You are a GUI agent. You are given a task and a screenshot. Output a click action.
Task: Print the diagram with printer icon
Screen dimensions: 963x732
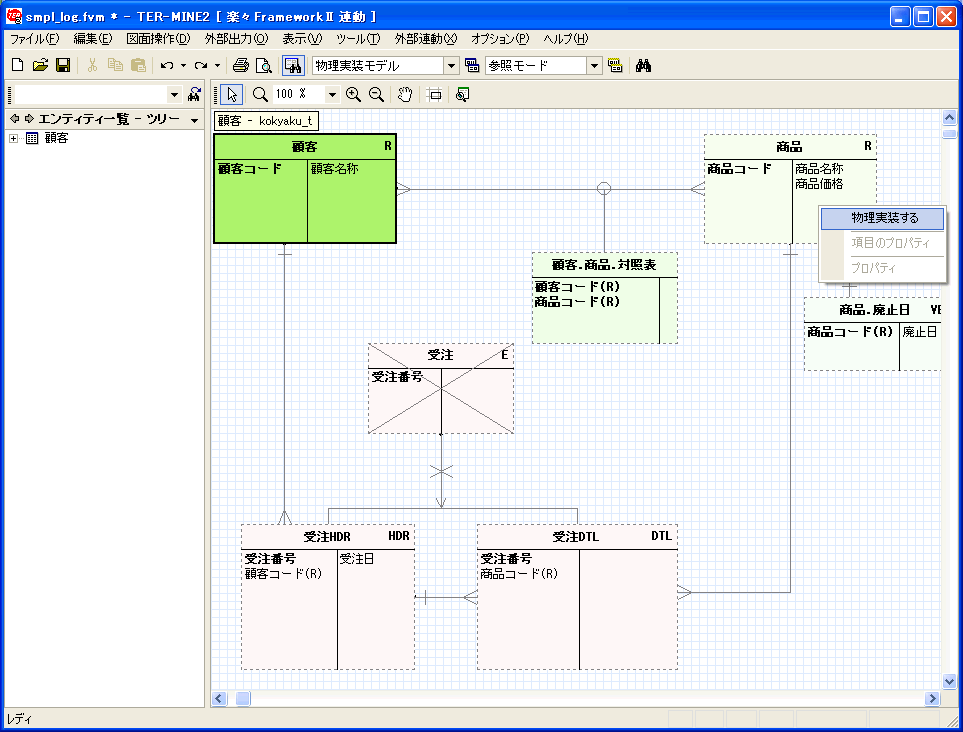[x=241, y=65]
